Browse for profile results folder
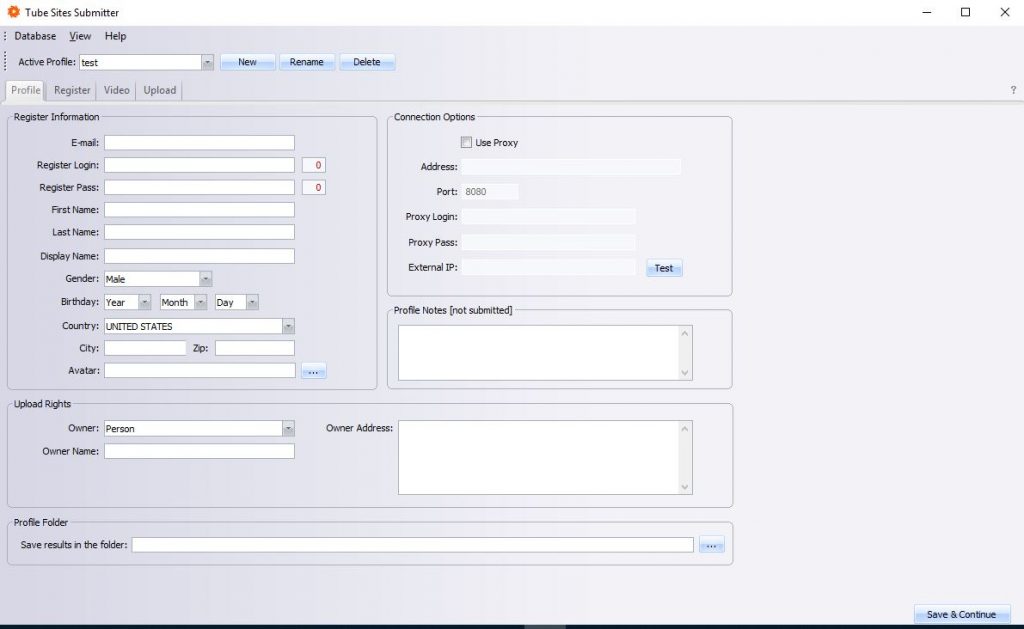The width and height of the screenshot is (1024, 629). coord(711,545)
